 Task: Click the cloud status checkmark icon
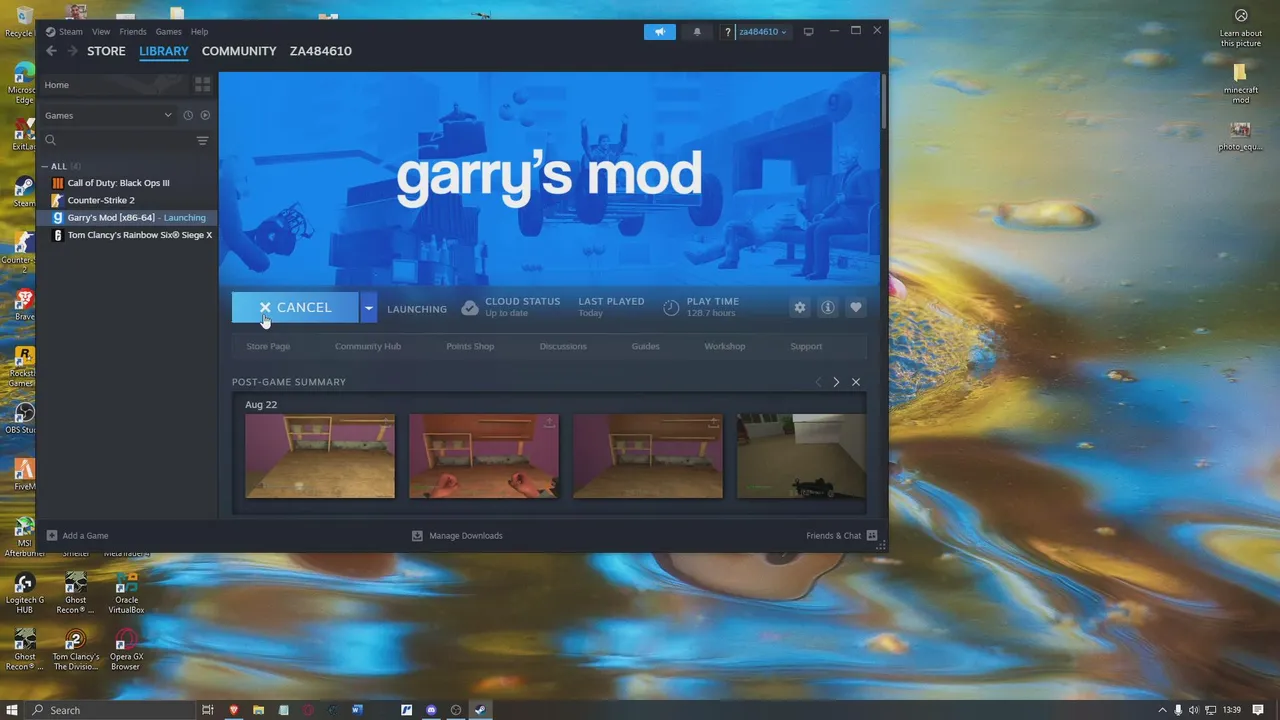click(469, 308)
